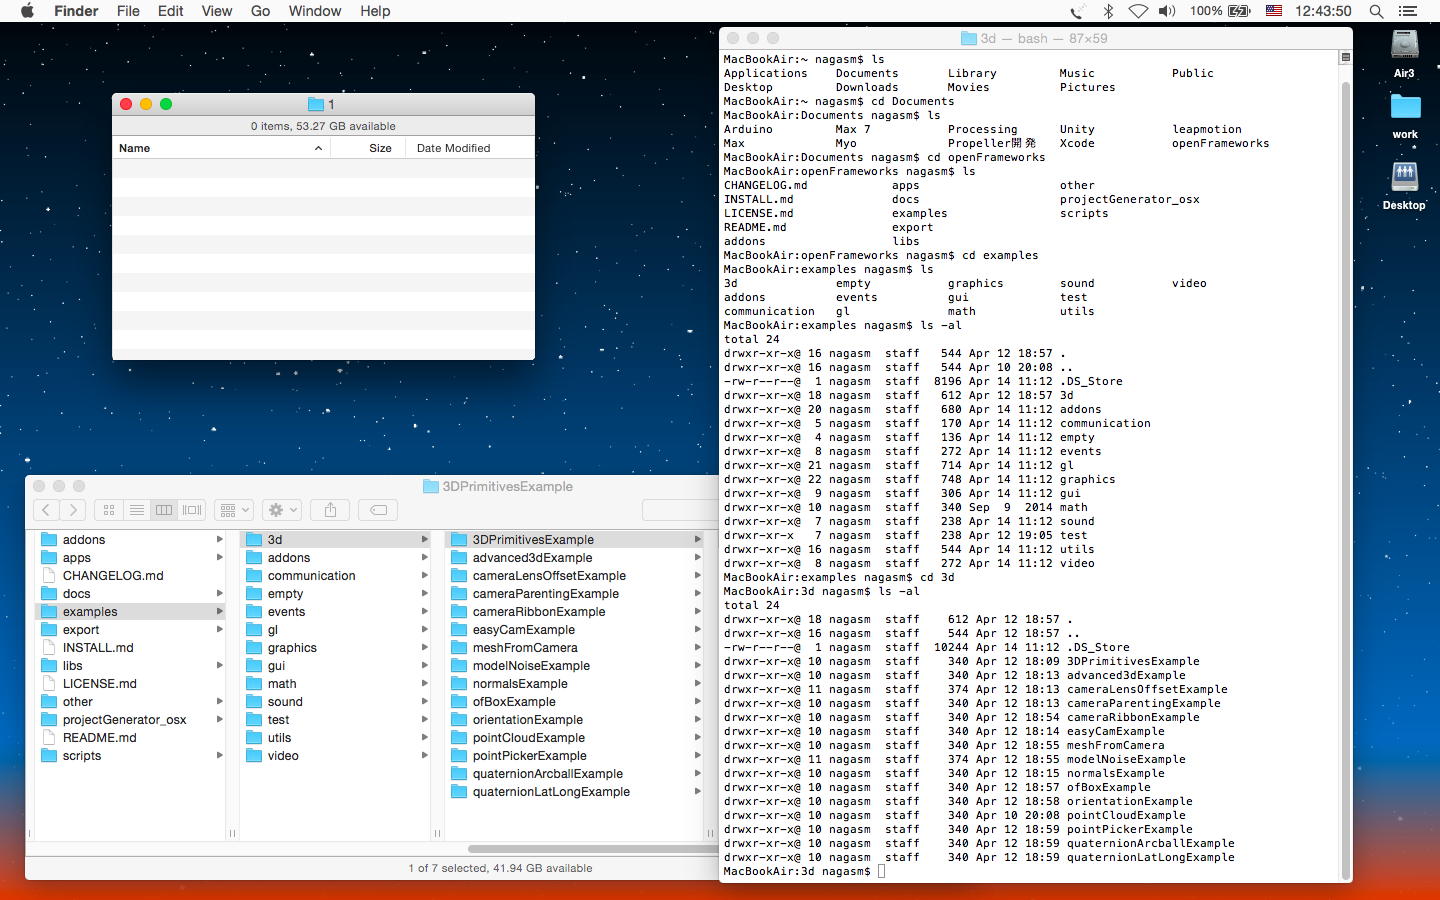Open Spotlight search in menu bar
Image resolution: width=1440 pixels, height=900 pixels.
tap(1376, 11)
